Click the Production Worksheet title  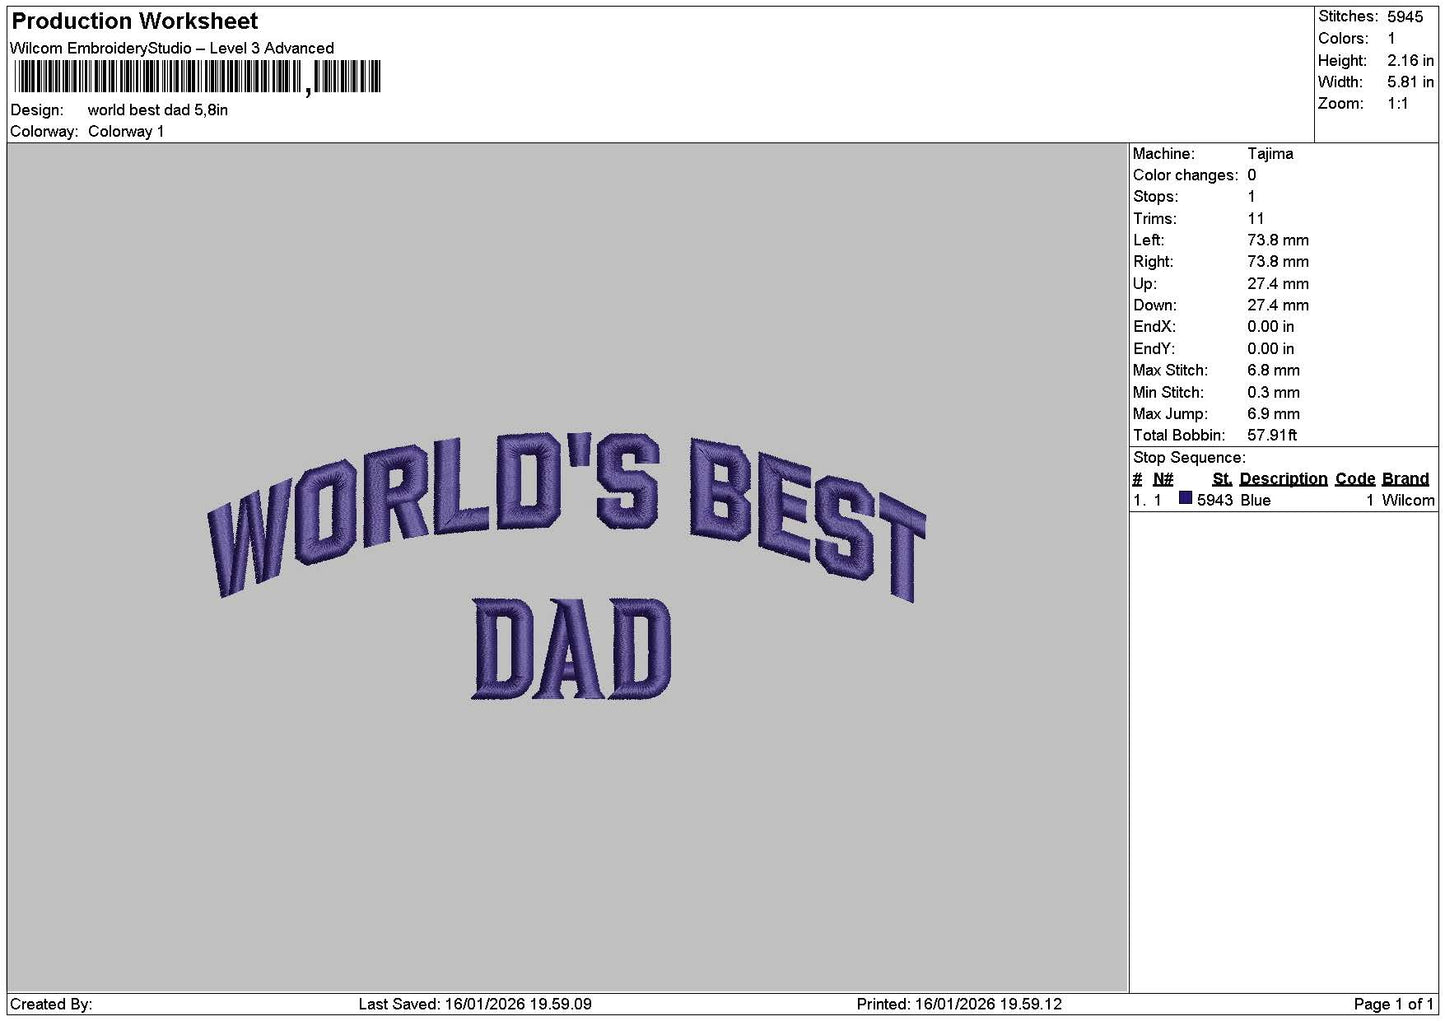click(x=135, y=21)
